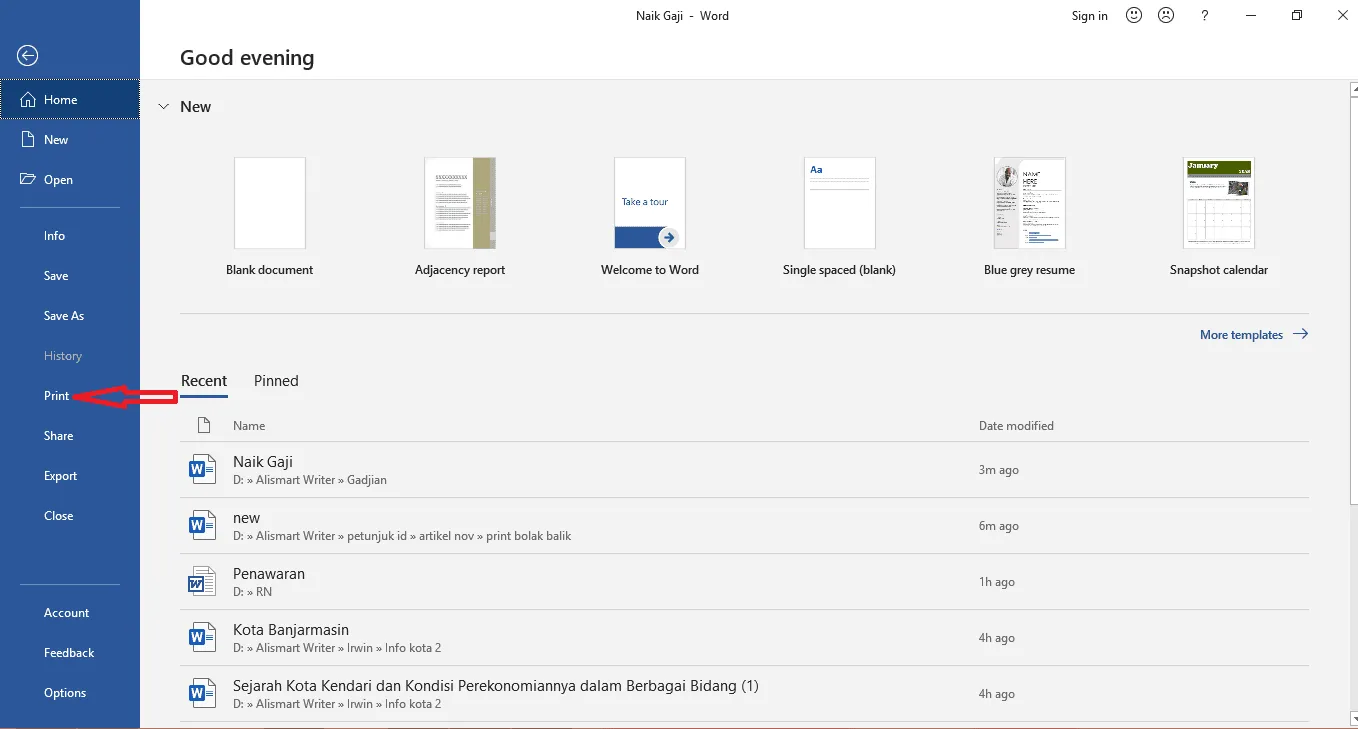Open the recent document Kota Banjarmasin
The height and width of the screenshot is (729, 1358).
(744, 638)
